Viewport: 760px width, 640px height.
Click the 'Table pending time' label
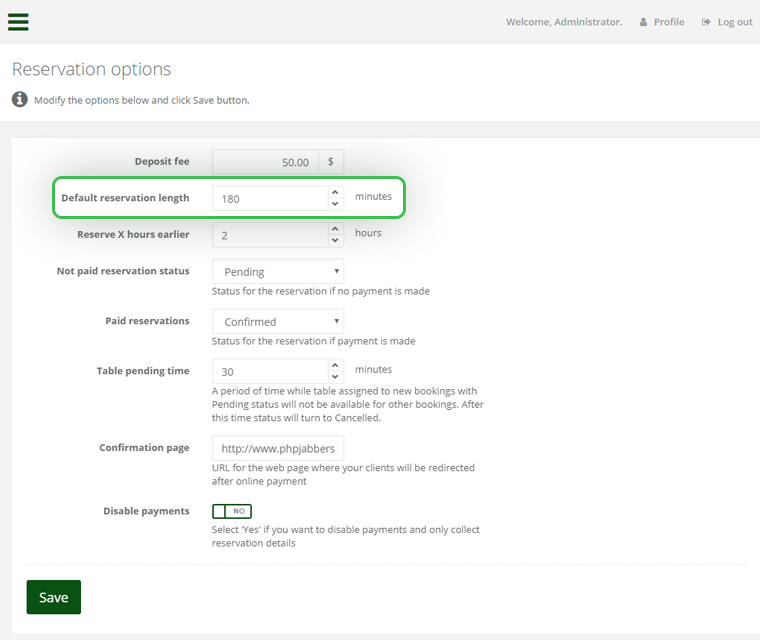coord(143,371)
